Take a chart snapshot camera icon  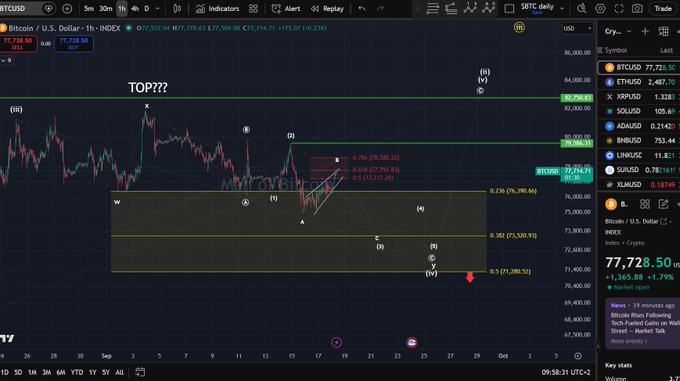637,8
